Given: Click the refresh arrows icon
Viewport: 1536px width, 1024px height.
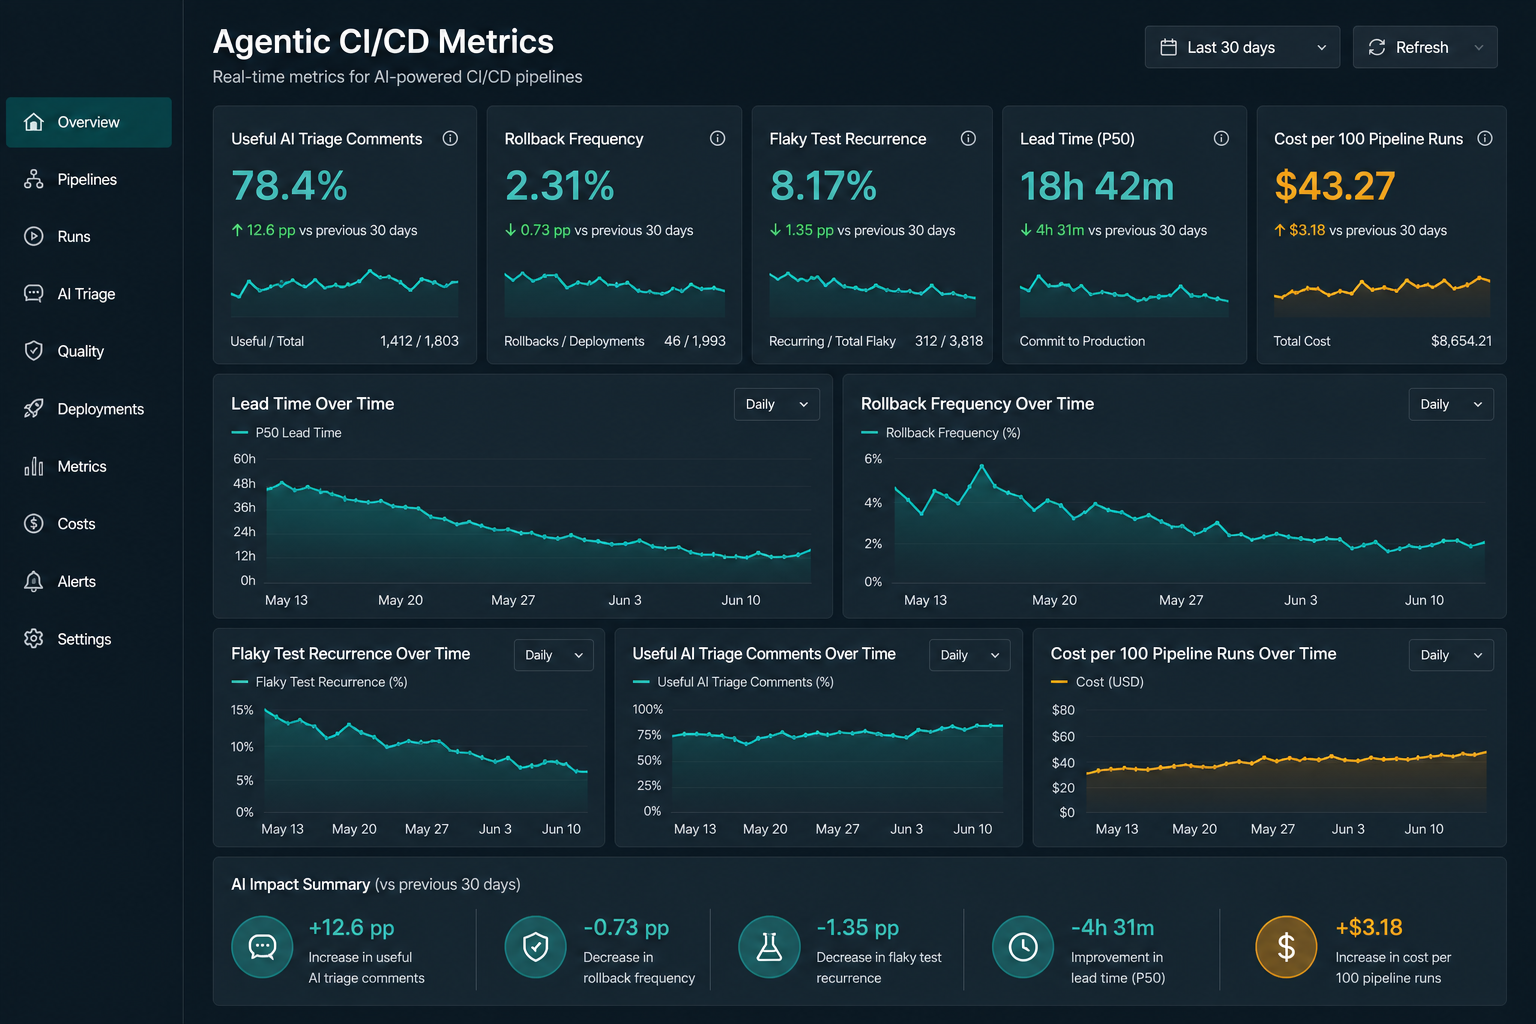Looking at the screenshot, I should point(1377,47).
